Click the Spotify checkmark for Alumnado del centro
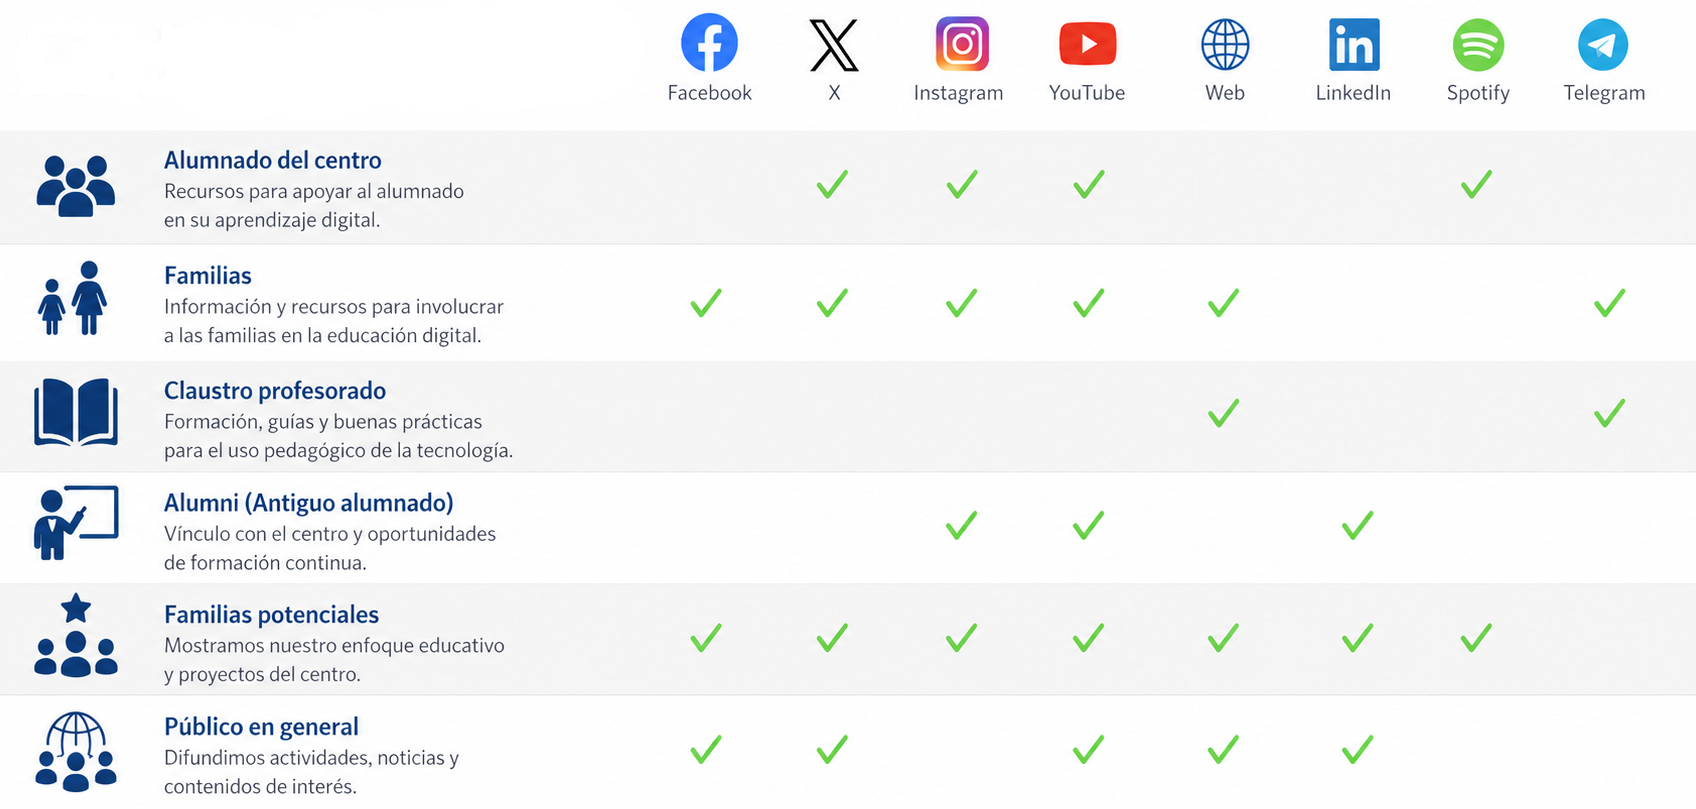Image resolution: width=1696 pixels, height=809 pixels. [x=1476, y=184]
